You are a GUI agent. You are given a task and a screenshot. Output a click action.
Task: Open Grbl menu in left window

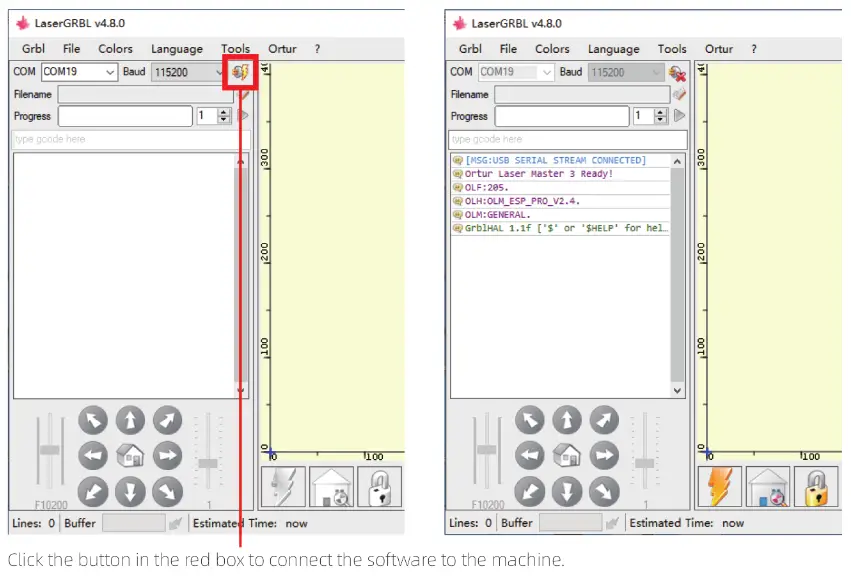point(33,48)
